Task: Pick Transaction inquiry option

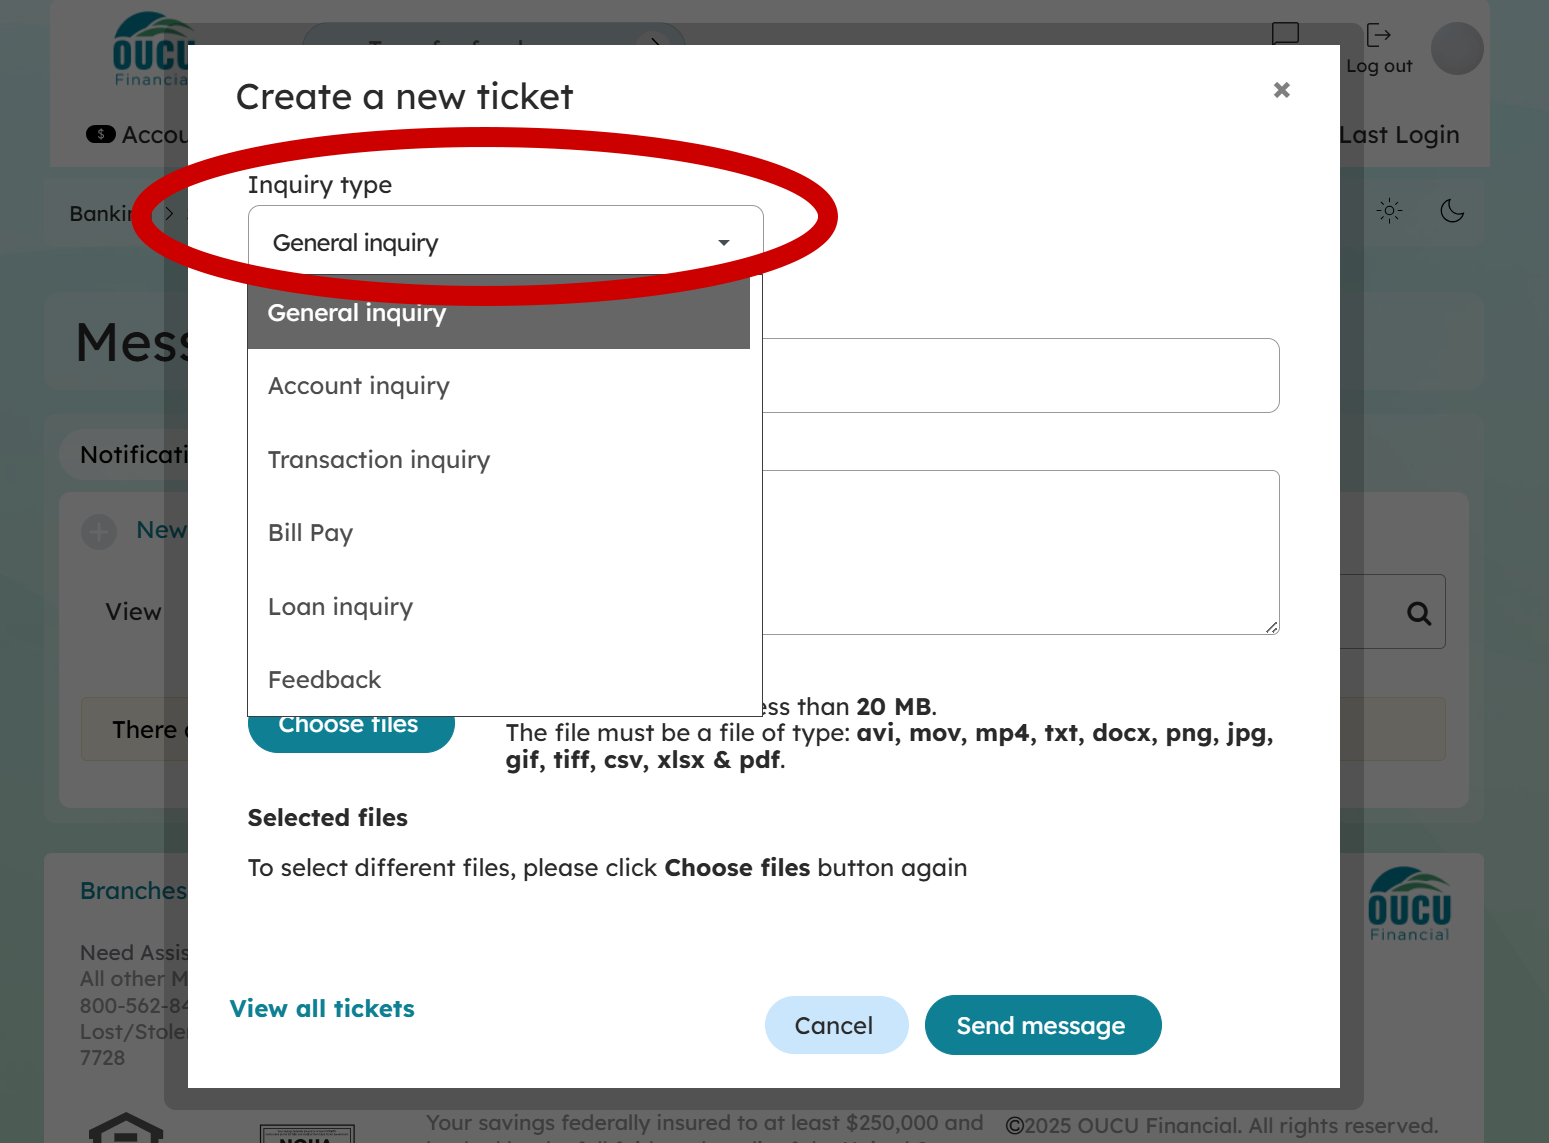Action: 379,460
